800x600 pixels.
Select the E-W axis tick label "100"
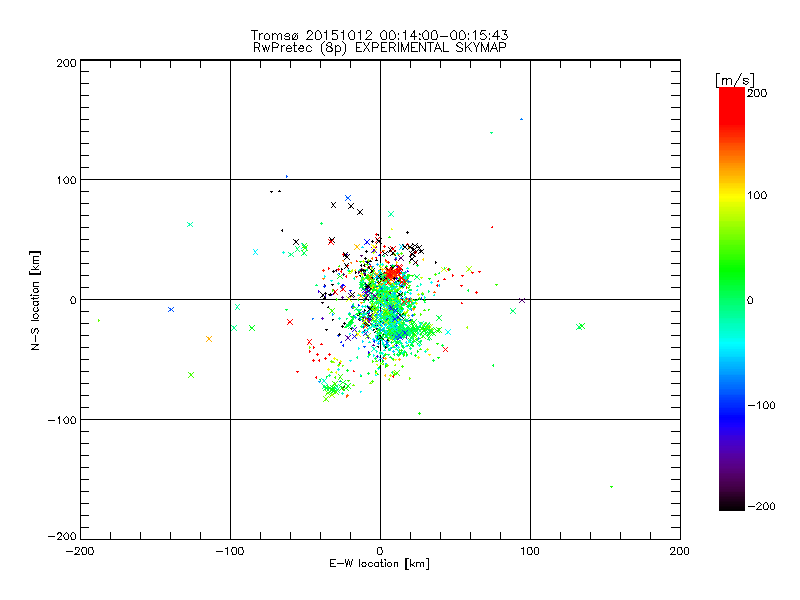click(x=530, y=551)
